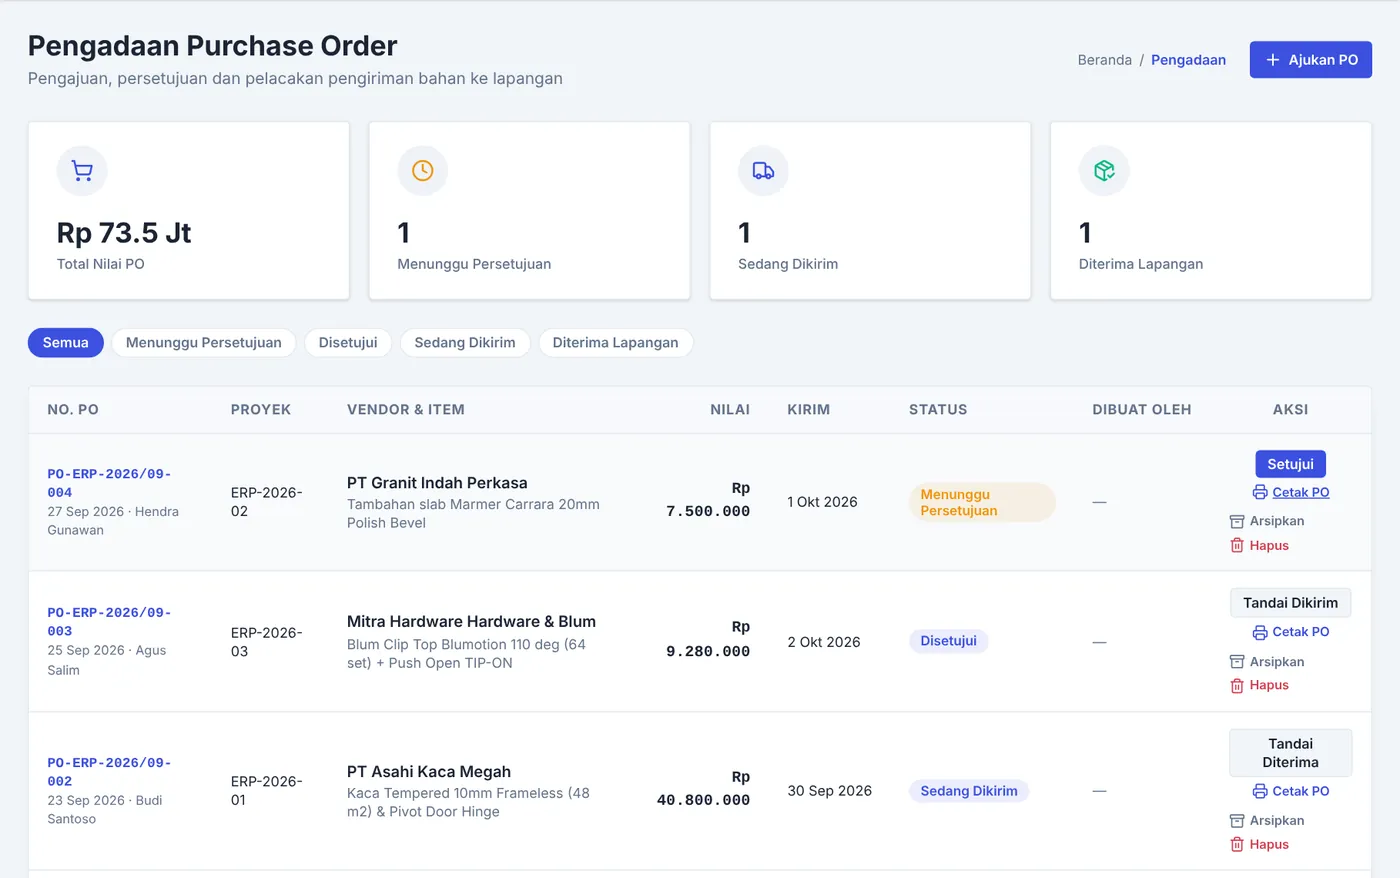The width and height of the screenshot is (1400, 878).
Task: Filter by Diterima Lapangan tab
Action: 615,342
